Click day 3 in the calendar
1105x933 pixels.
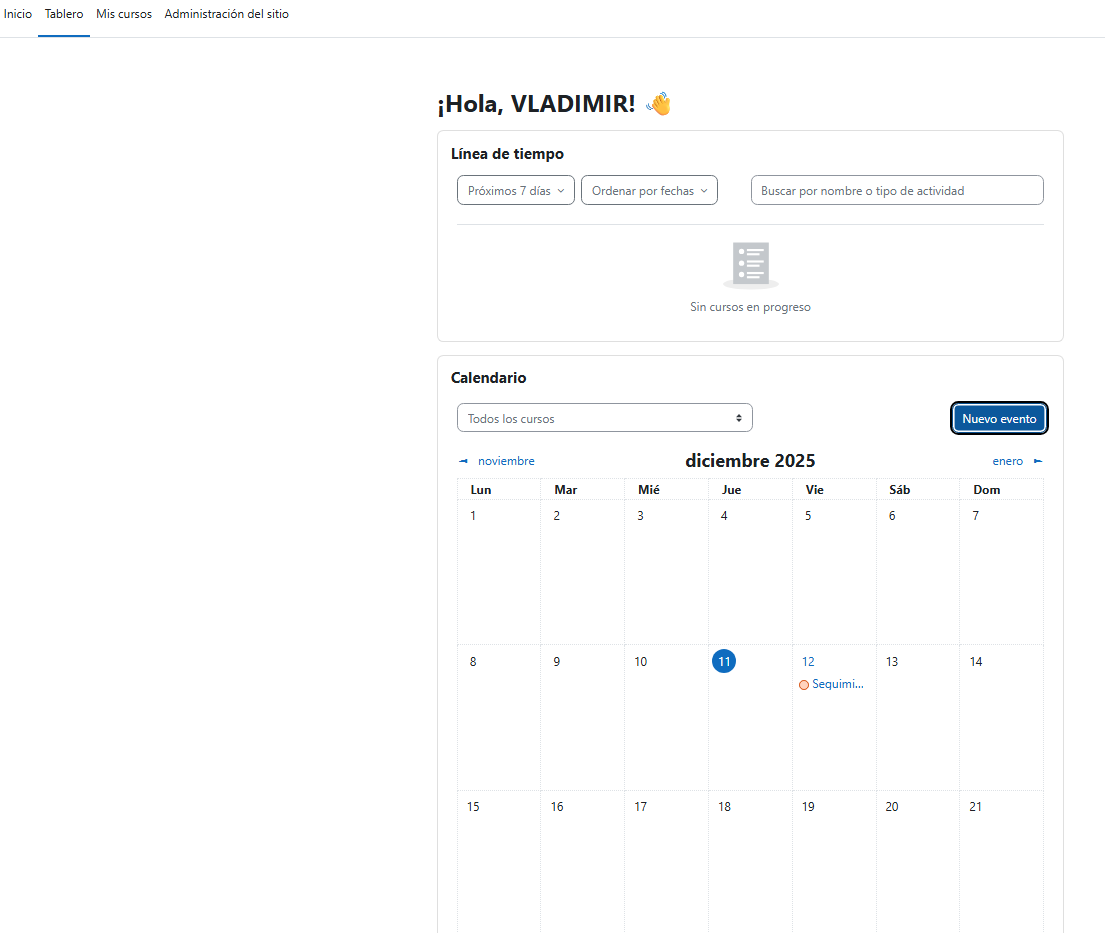click(x=640, y=516)
